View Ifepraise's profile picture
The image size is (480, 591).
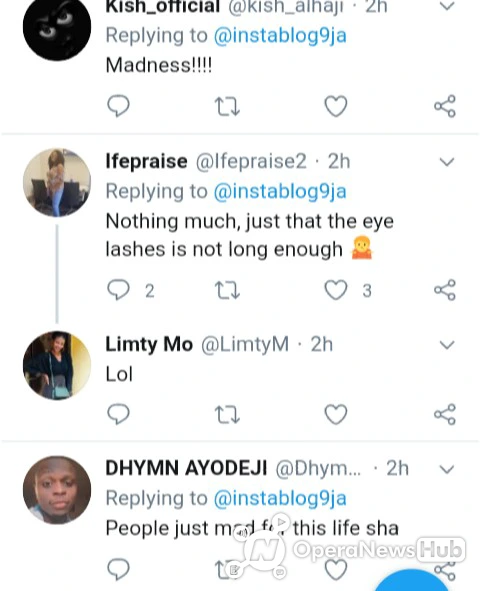pyautogui.click(x=57, y=182)
